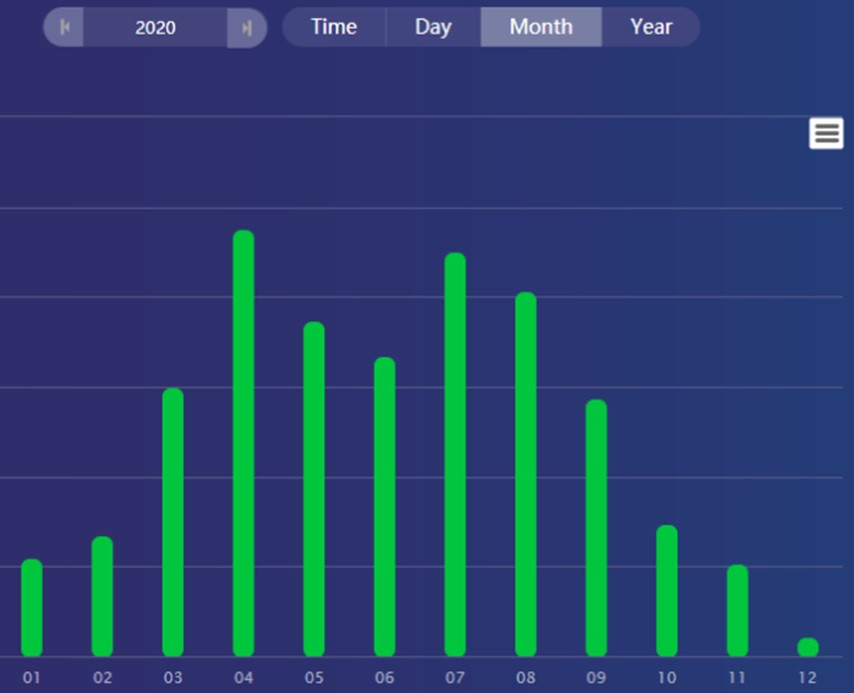
Task: Click the bar for month 08
Action: point(526,474)
